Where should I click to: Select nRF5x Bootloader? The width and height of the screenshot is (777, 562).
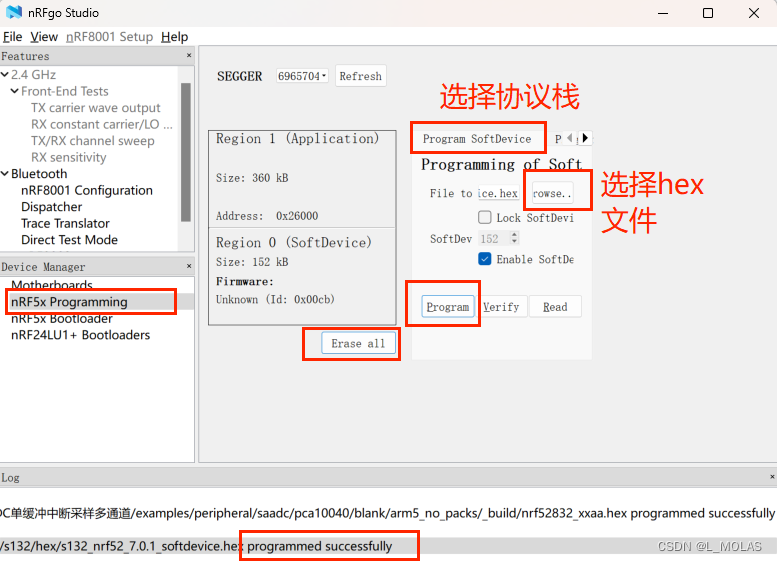coord(61,318)
